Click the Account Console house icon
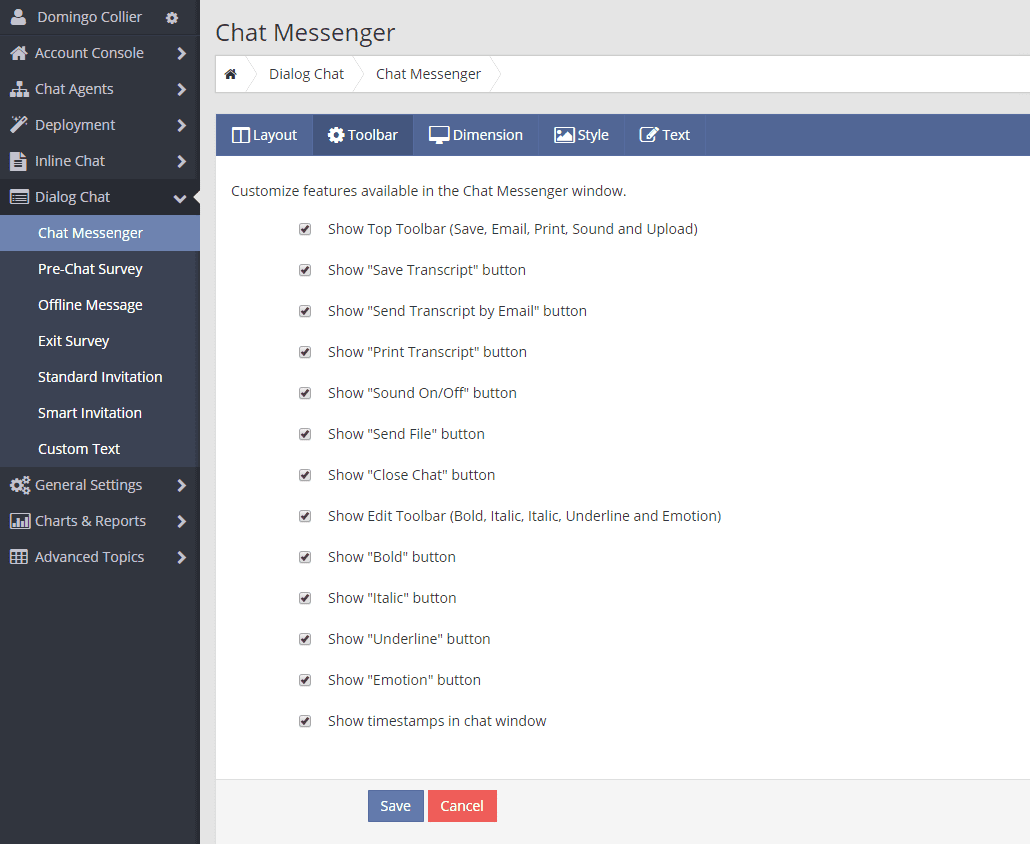 point(19,53)
